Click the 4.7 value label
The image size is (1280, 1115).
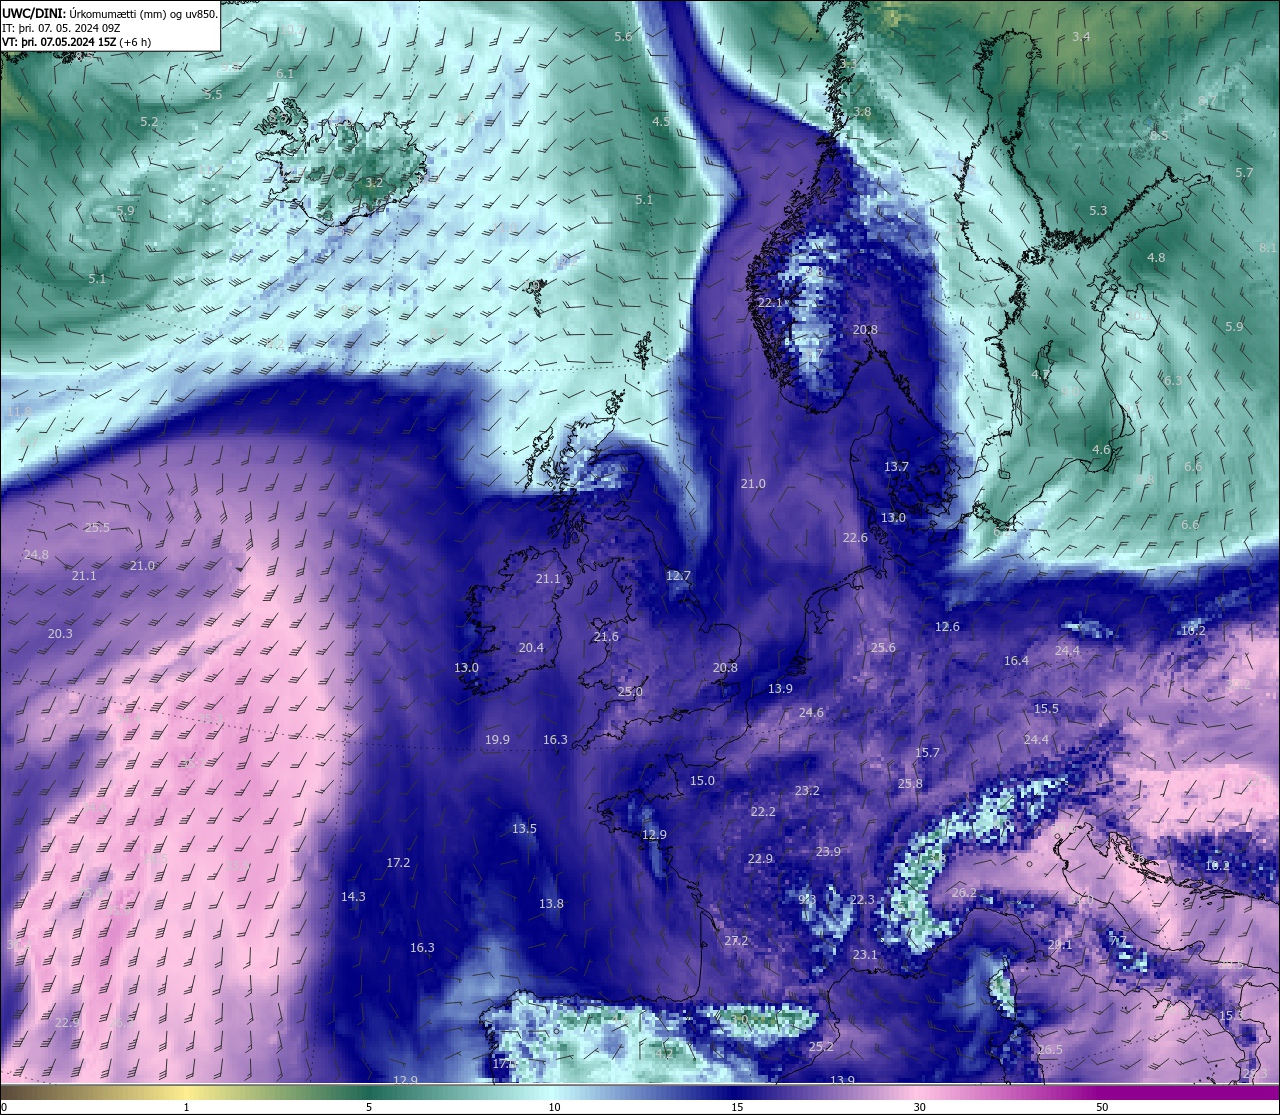pos(1040,375)
